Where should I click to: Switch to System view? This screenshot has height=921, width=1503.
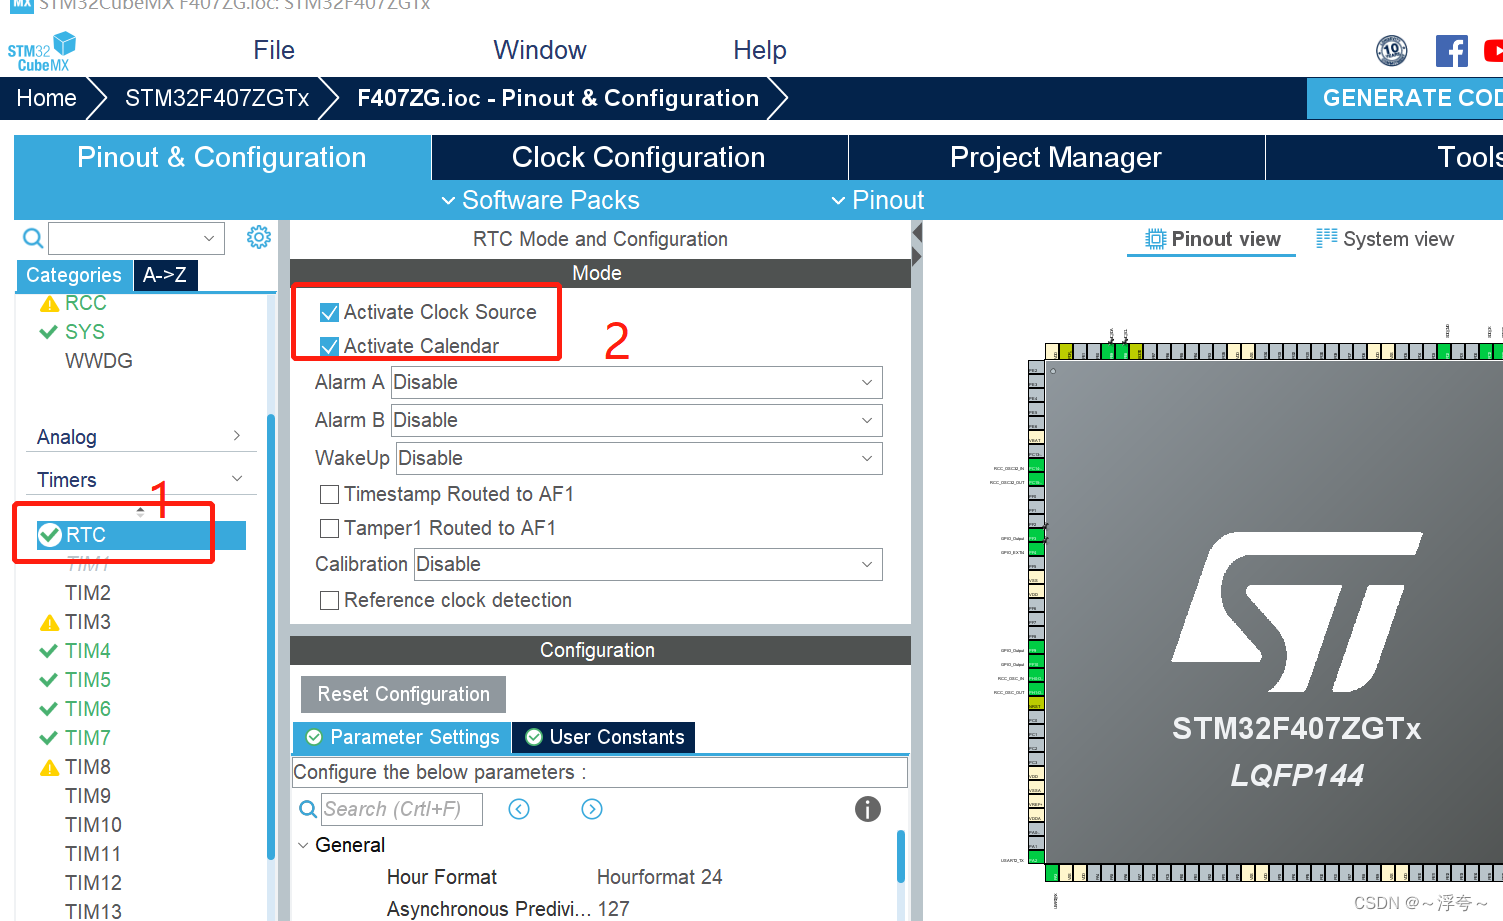pos(1385,239)
